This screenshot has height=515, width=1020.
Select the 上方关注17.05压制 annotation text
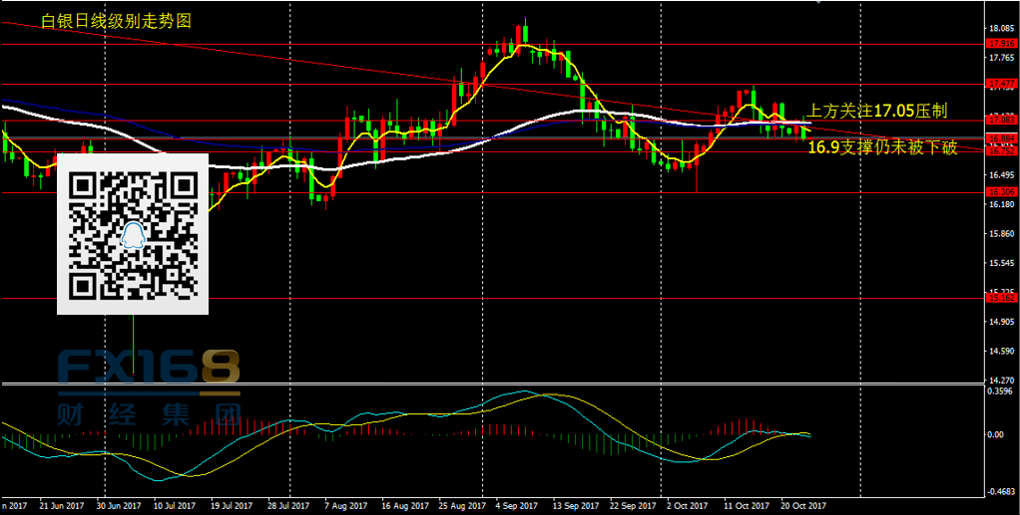pyautogui.click(x=876, y=111)
